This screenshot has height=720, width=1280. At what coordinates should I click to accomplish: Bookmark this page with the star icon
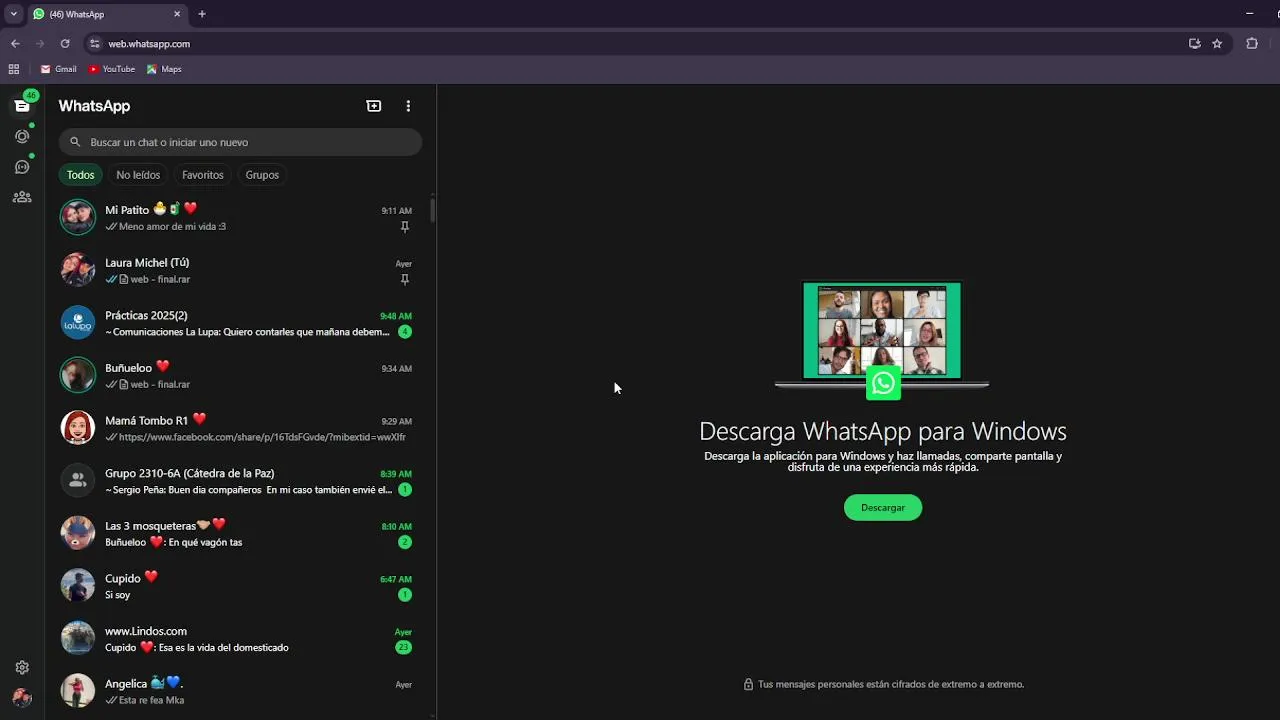click(1217, 44)
